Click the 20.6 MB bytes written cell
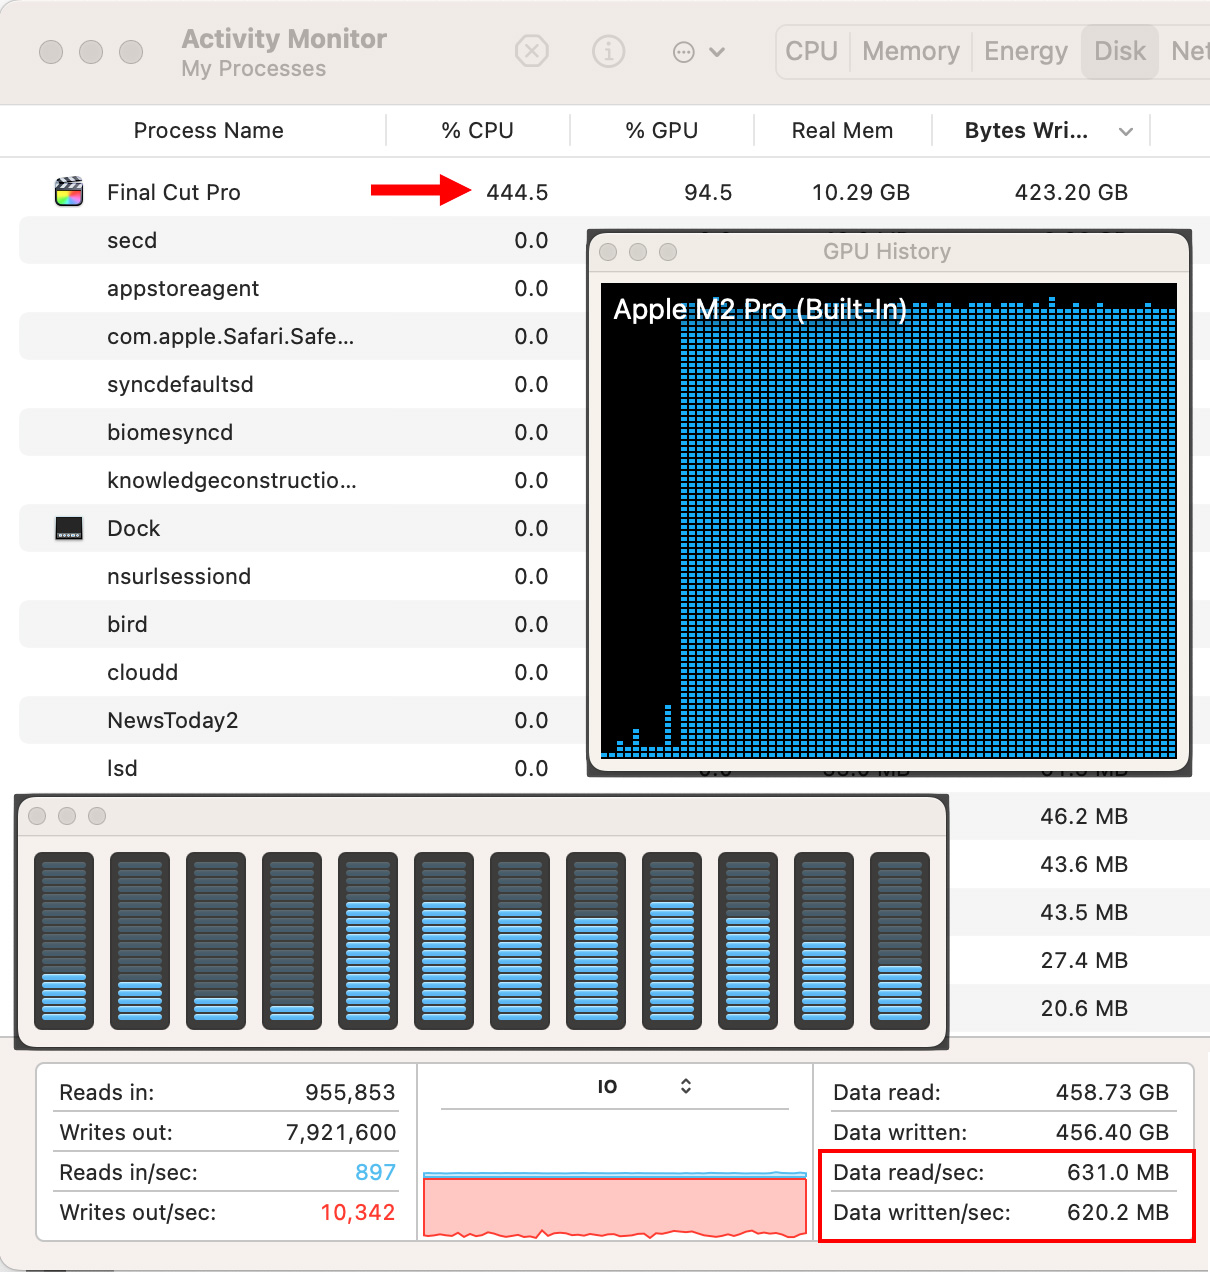The width and height of the screenshot is (1210, 1272). point(1084,1008)
